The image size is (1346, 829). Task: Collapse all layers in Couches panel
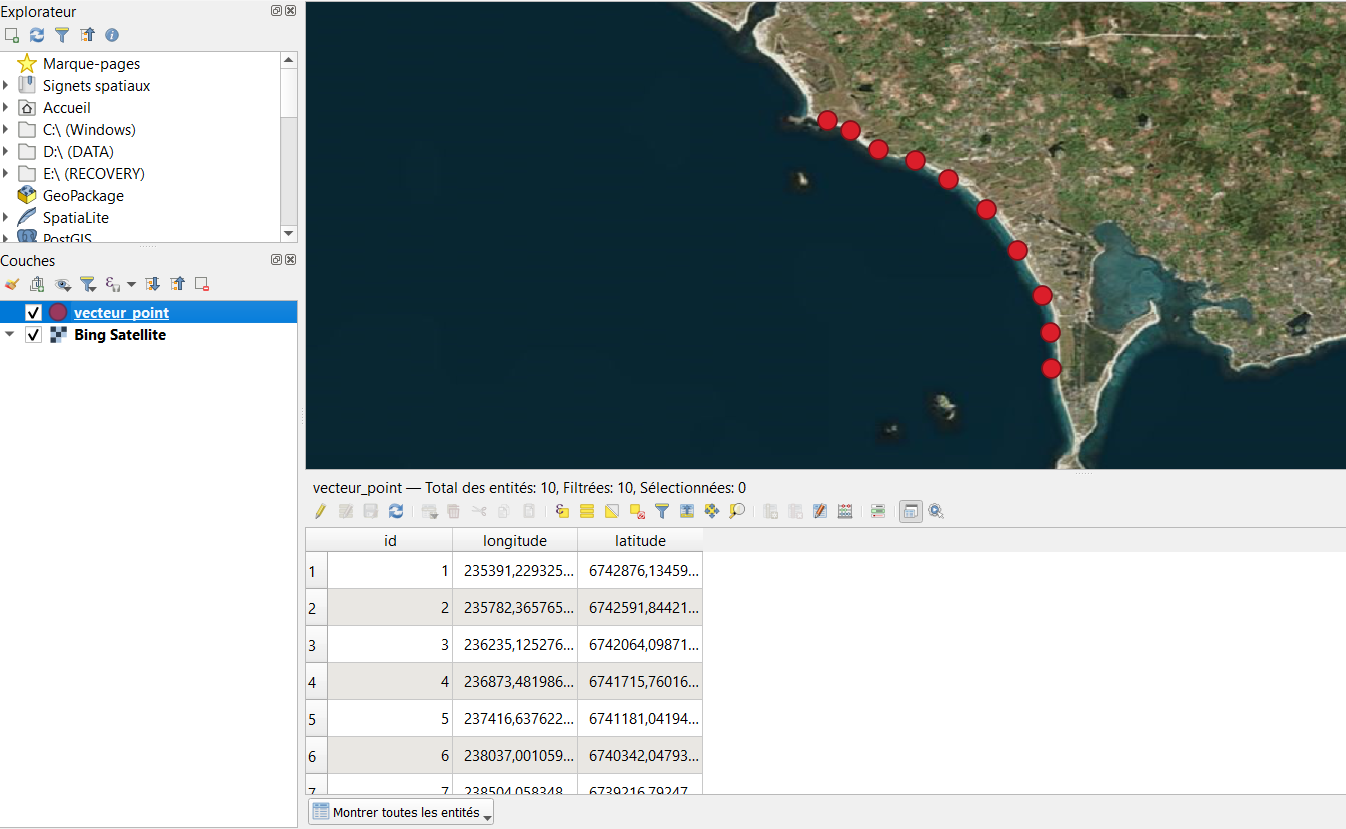(177, 284)
